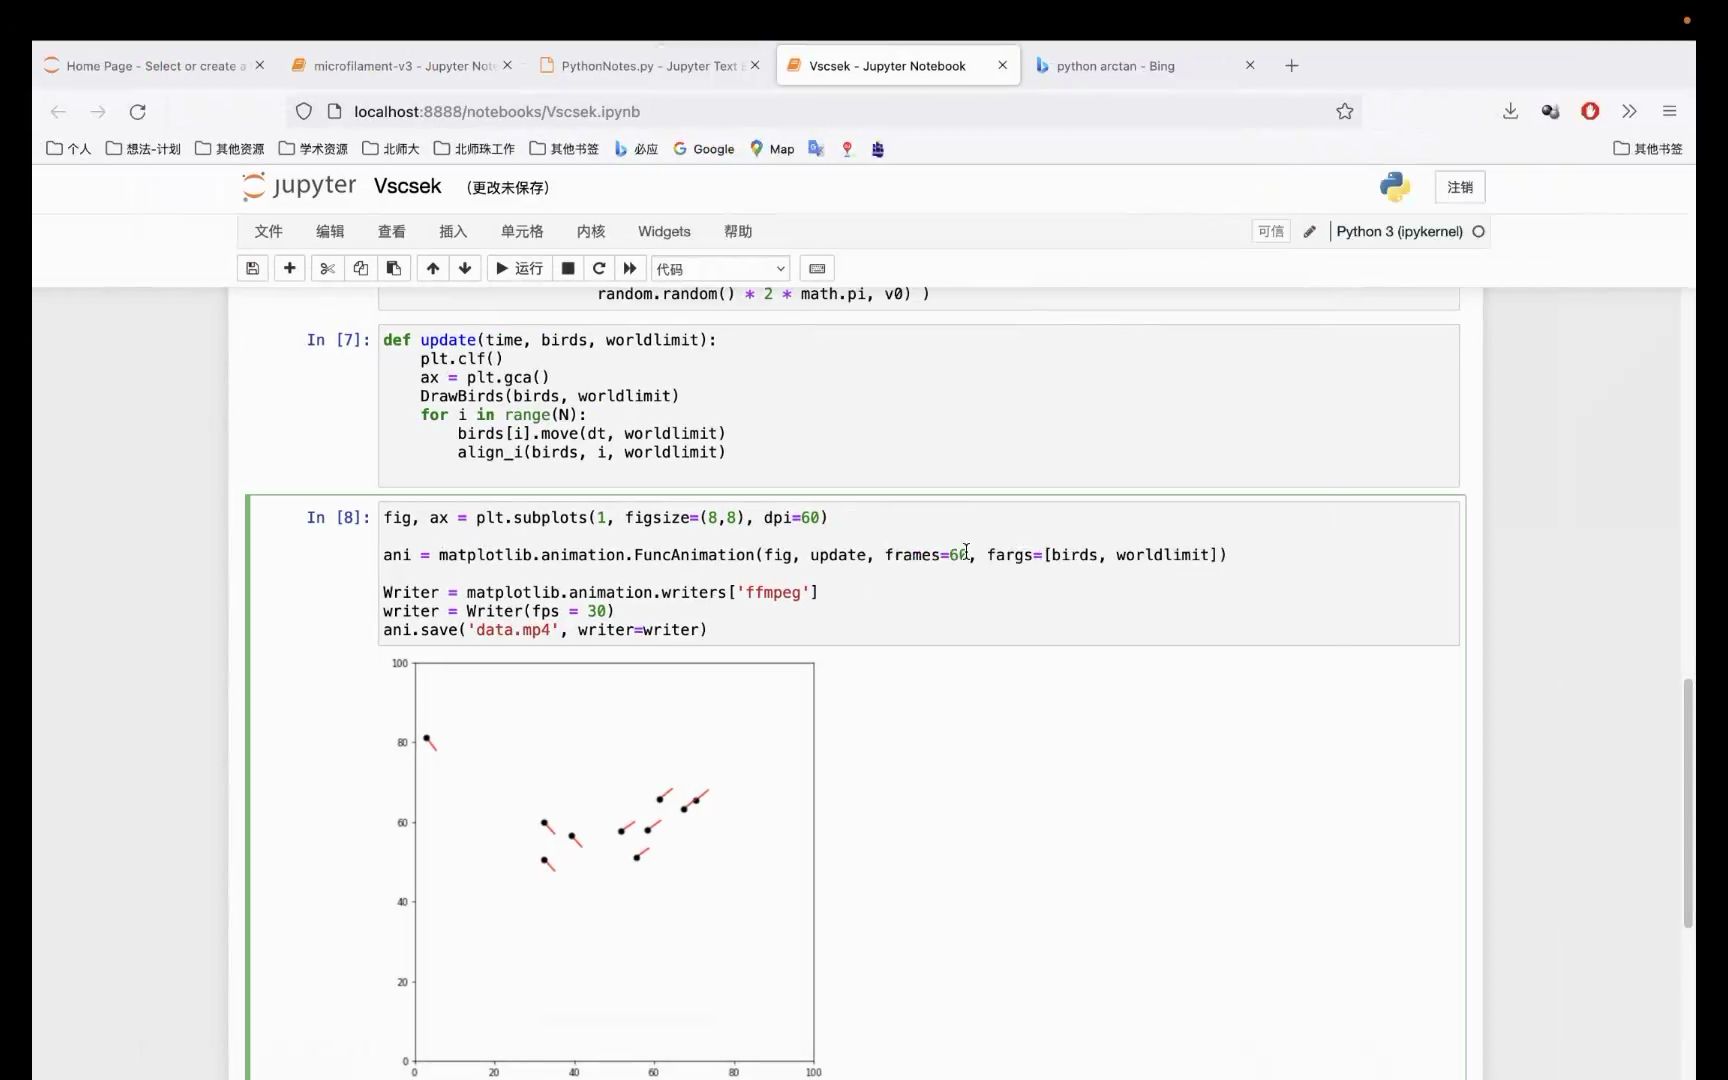Open the right-side 其他书签 folder

point(1648,149)
